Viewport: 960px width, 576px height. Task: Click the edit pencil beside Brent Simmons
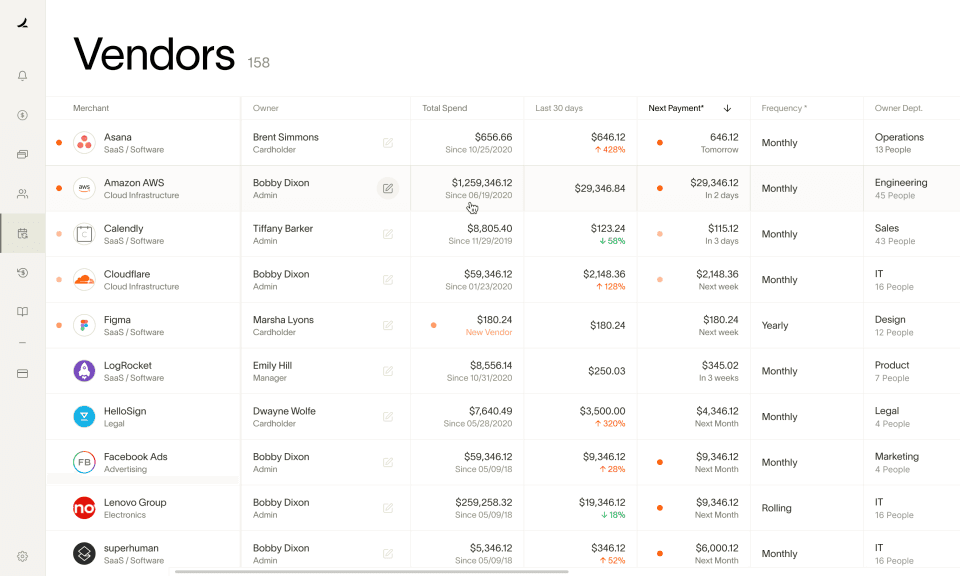click(x=388, y=142)
